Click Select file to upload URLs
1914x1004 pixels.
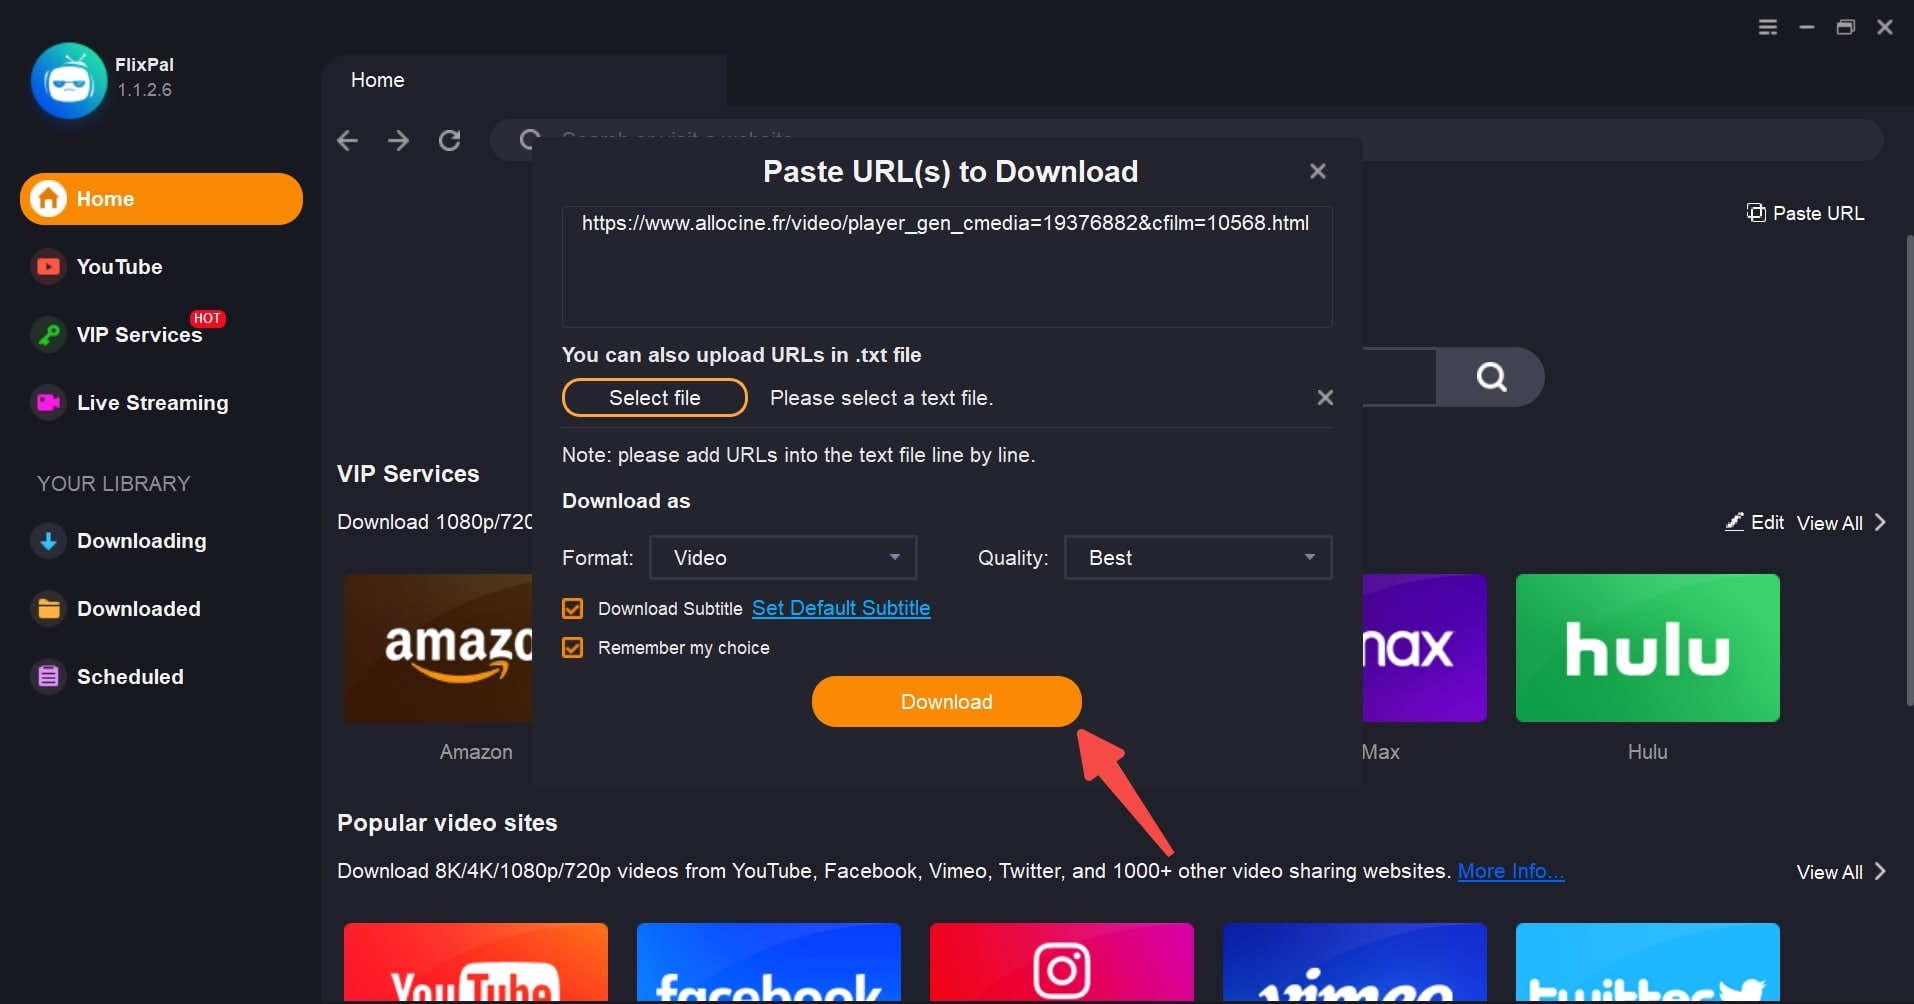(x=654, y=397)
